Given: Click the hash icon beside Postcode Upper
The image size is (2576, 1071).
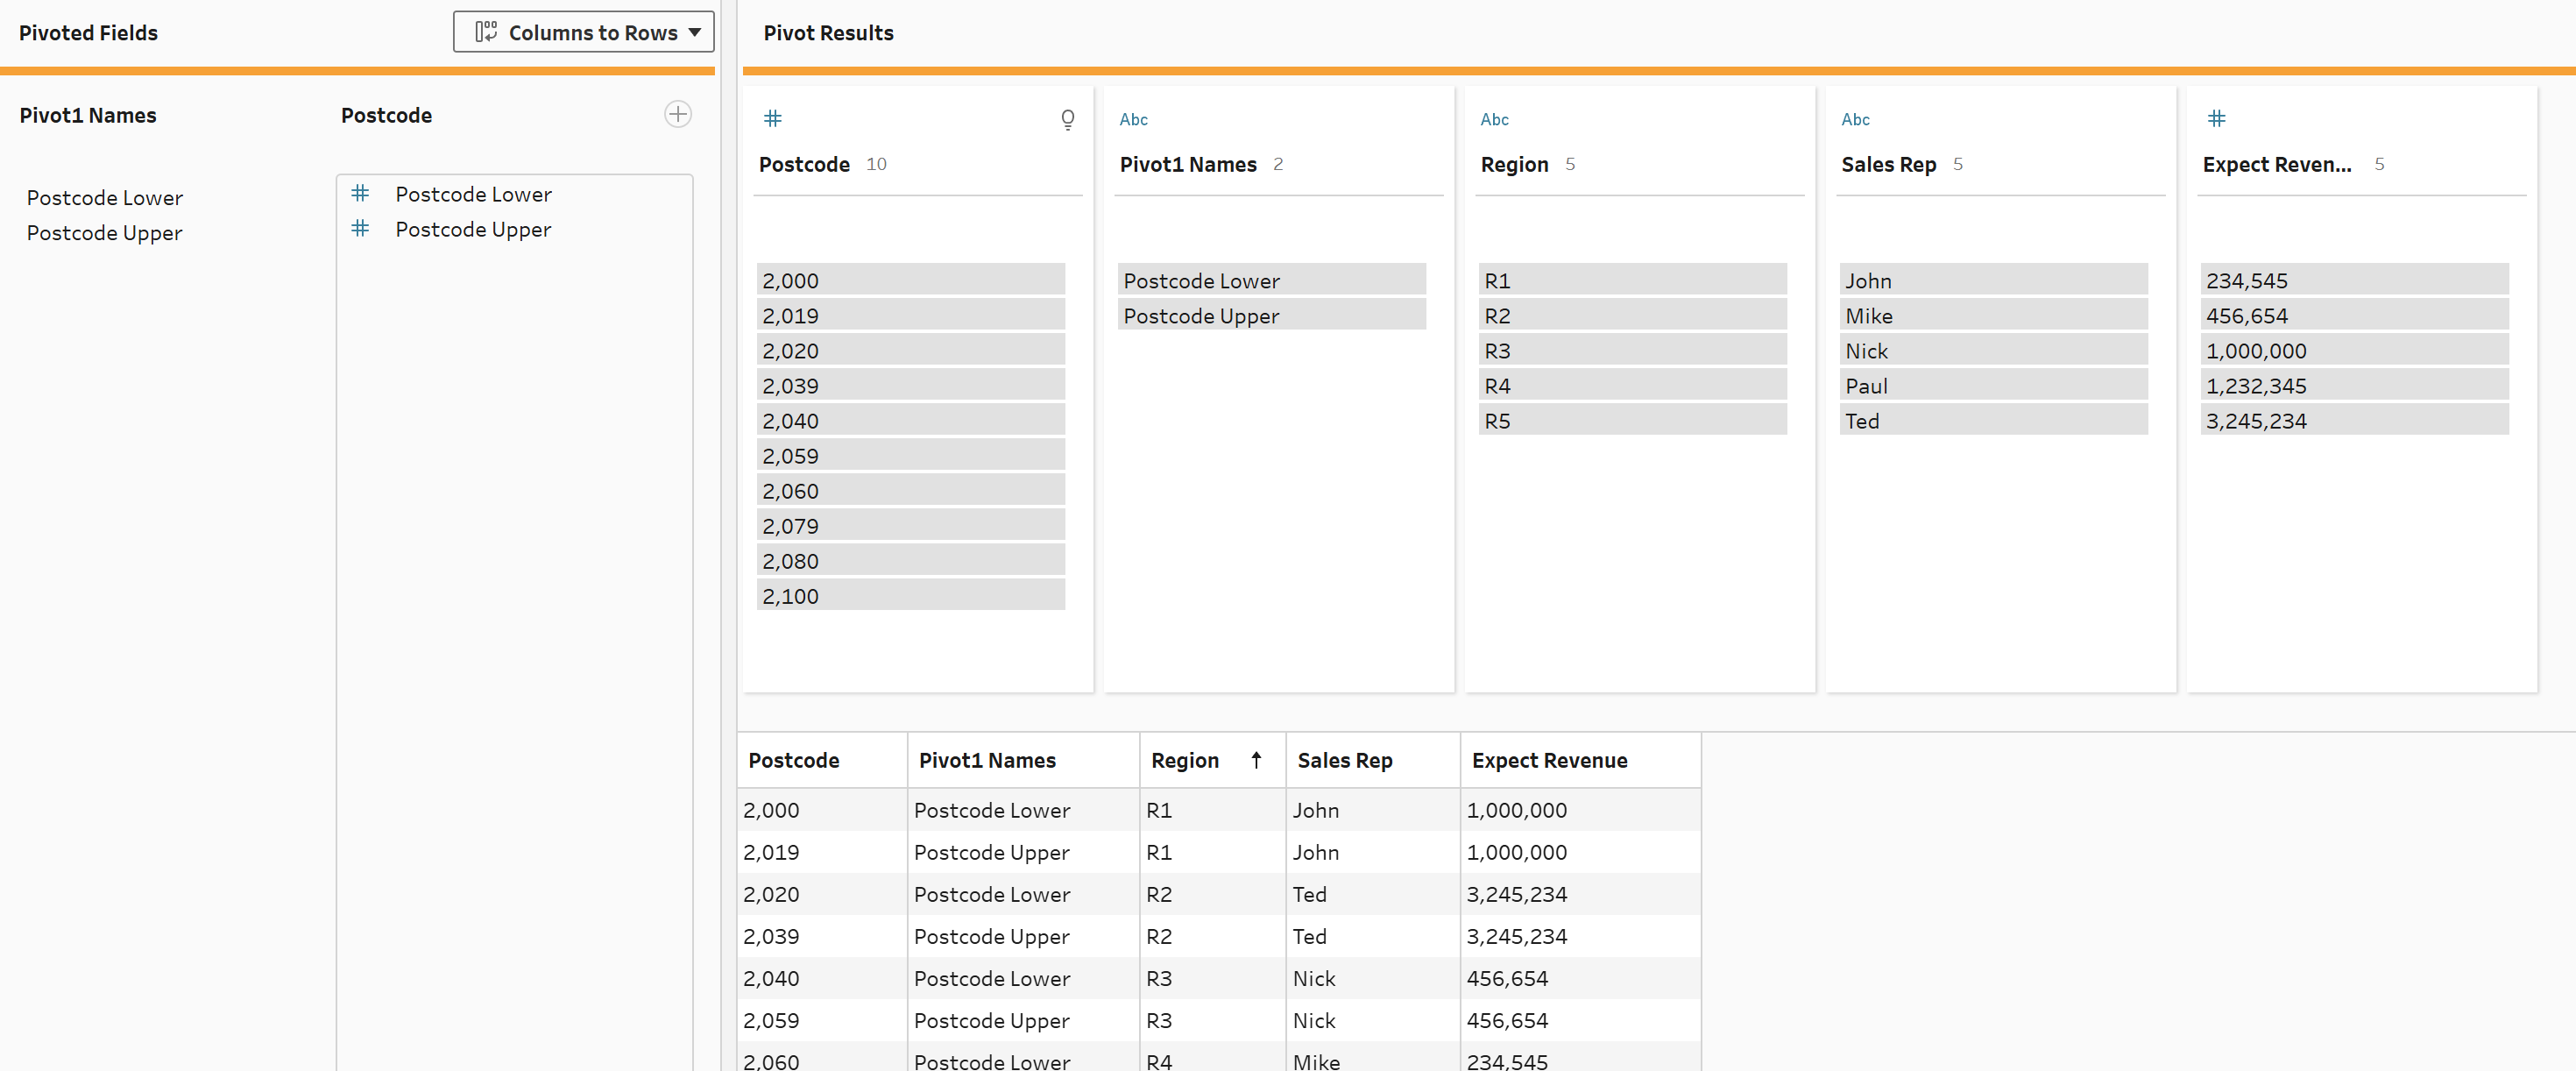Looking at the screenshot, I should click(360, 229).
